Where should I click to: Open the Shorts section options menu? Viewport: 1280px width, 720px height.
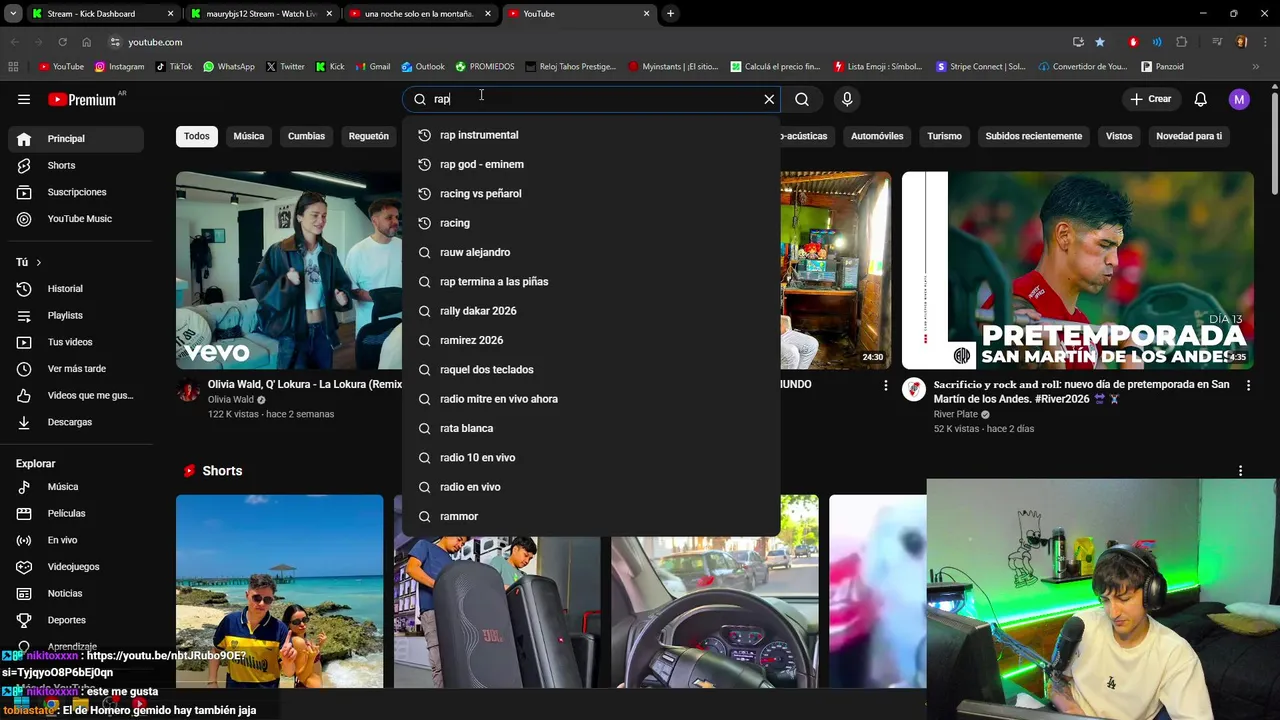click(1240, 471)
